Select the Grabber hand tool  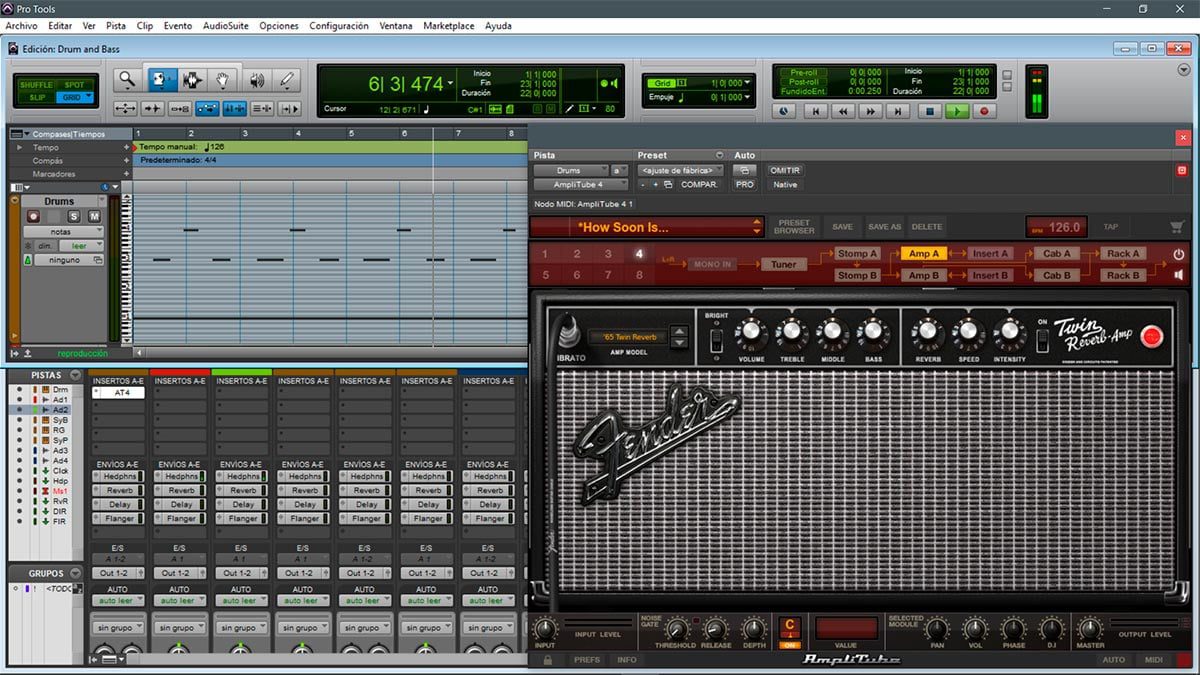click(x=224, y=80)
